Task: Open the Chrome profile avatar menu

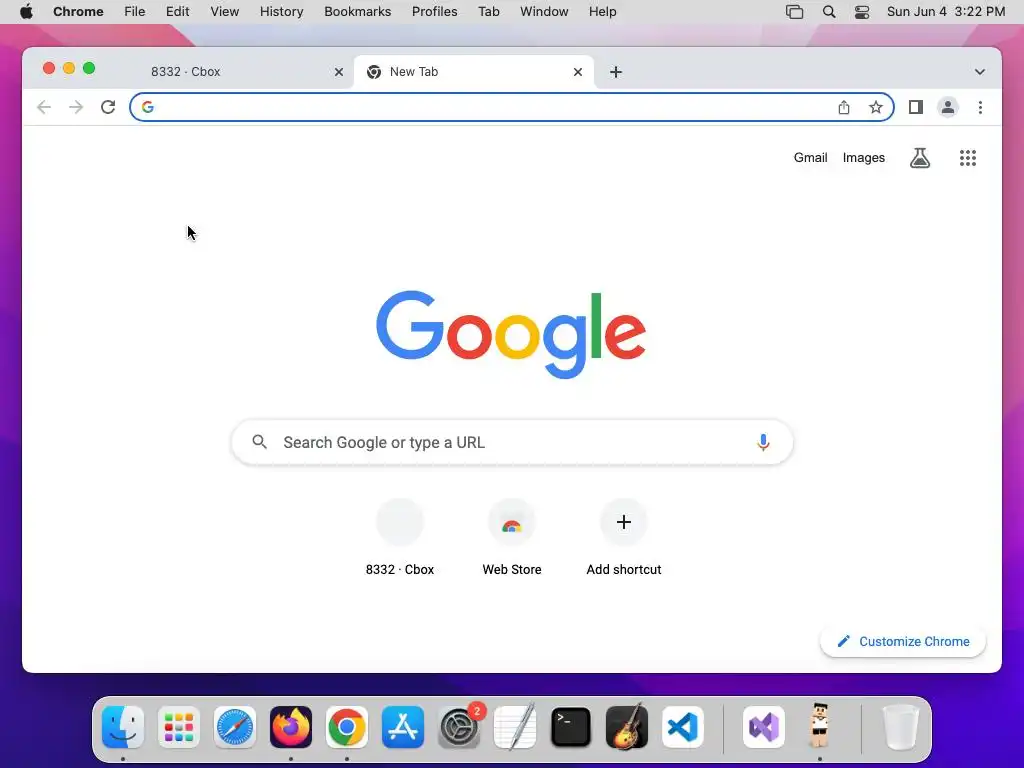Action: (x=948, y=107)
